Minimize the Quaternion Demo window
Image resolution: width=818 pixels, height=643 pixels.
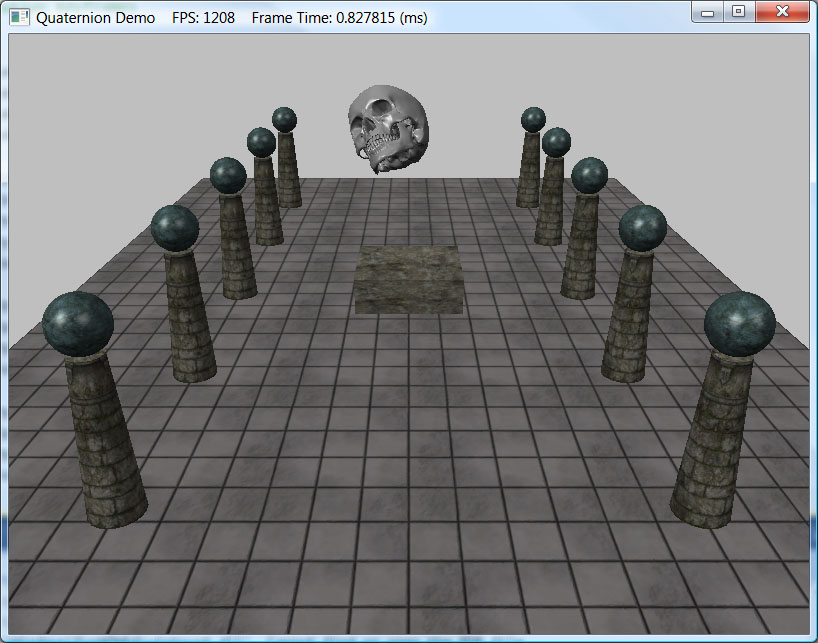click(707, 11)
